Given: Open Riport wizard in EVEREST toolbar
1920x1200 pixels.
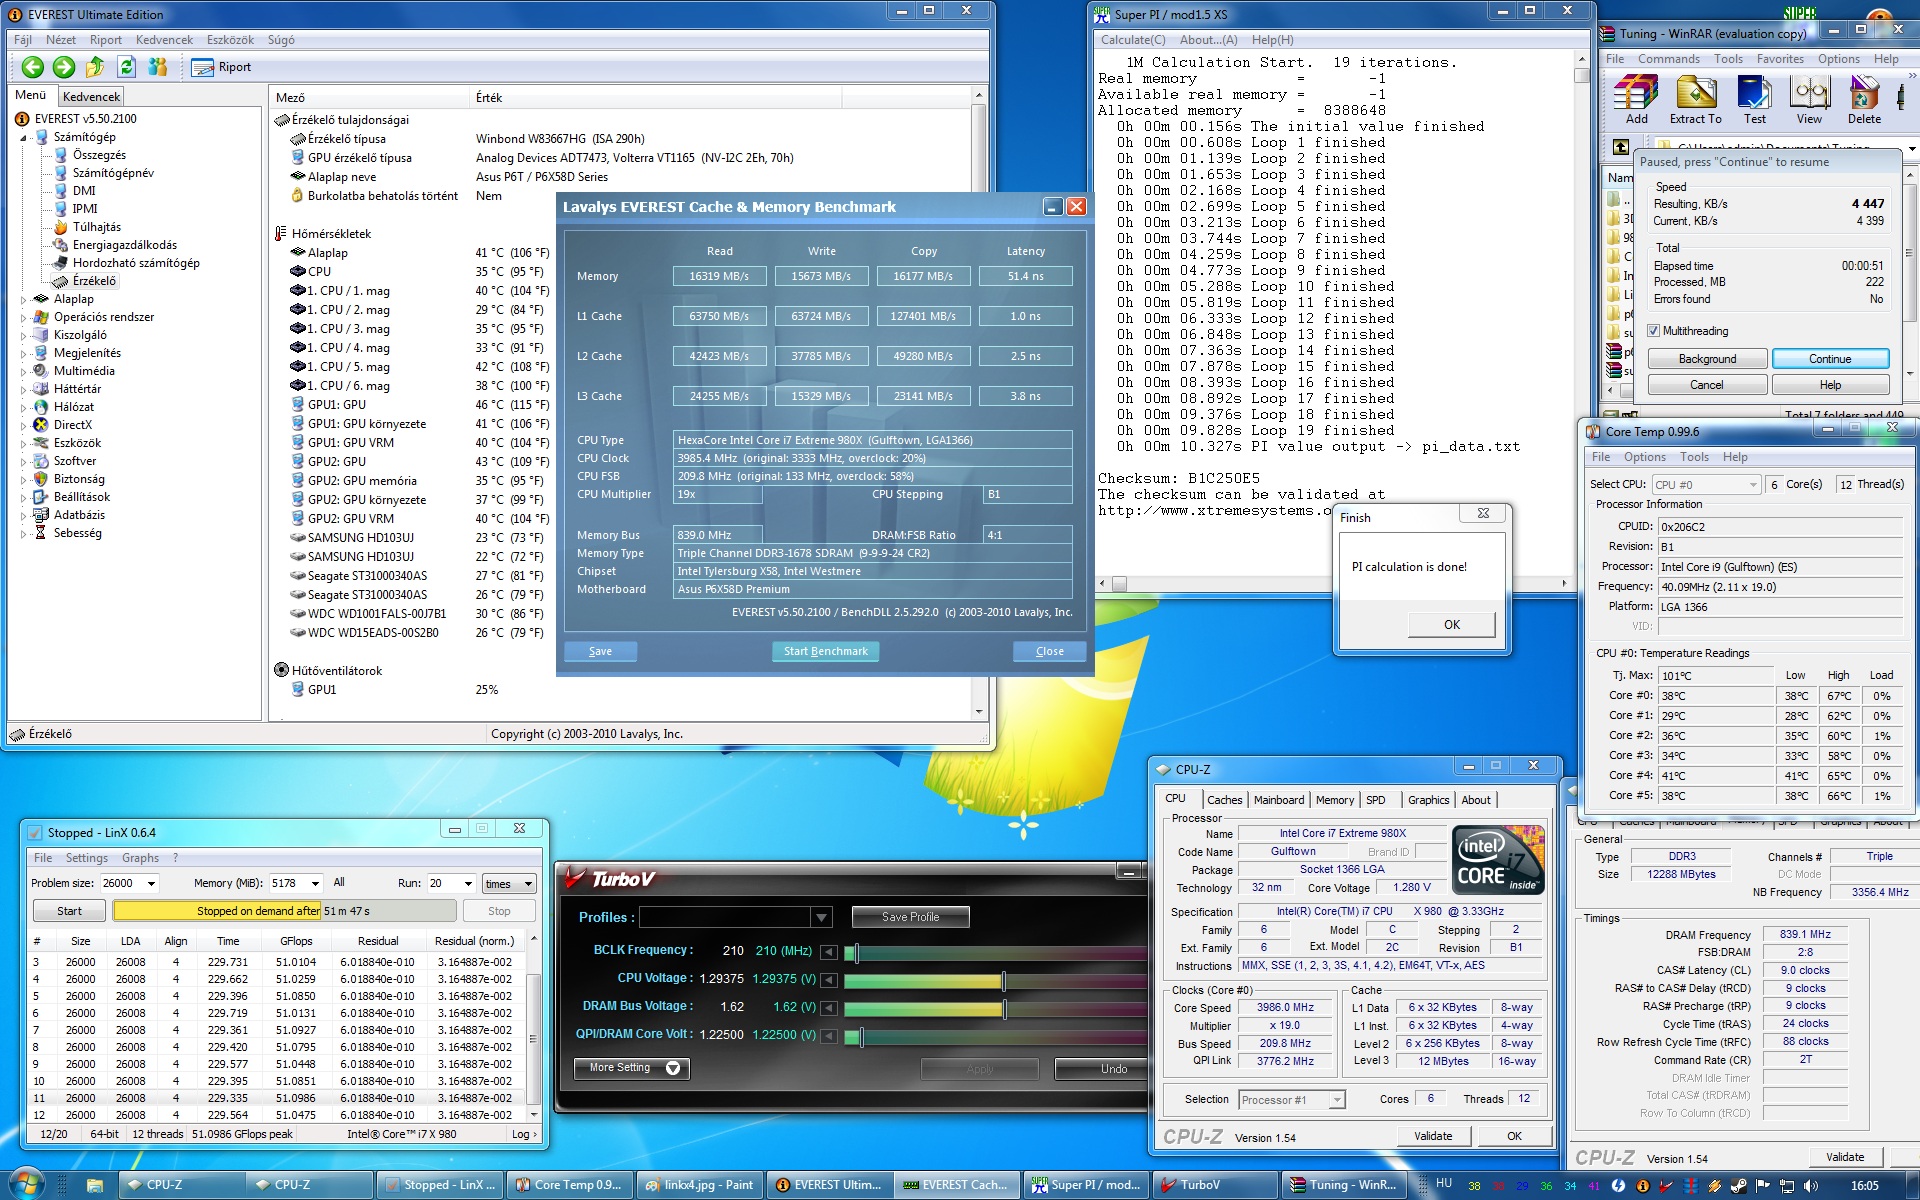Looking at the screenshot, I should coord(222,67).
